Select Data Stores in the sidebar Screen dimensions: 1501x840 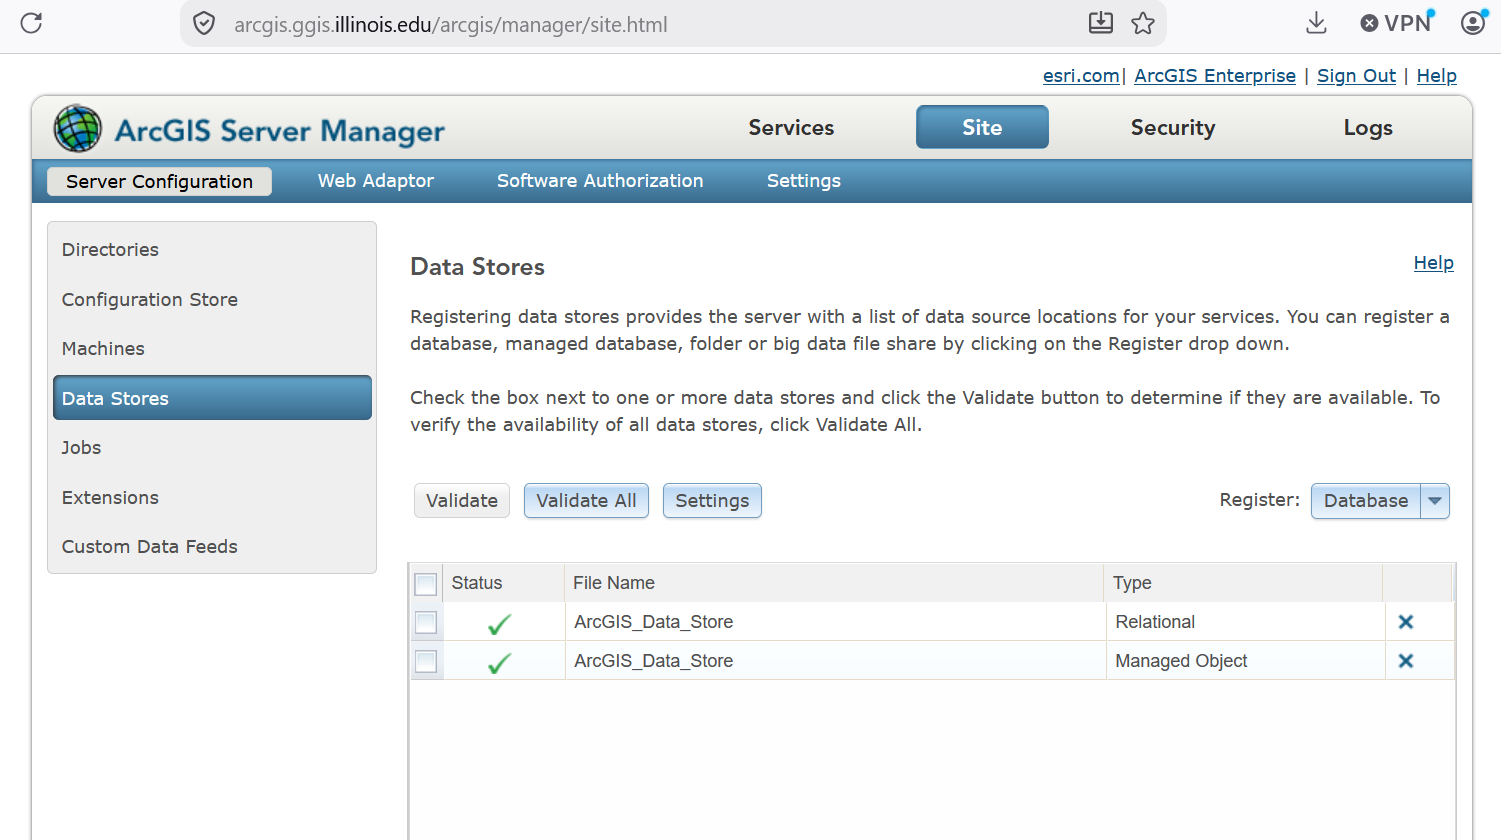(212, 398)
